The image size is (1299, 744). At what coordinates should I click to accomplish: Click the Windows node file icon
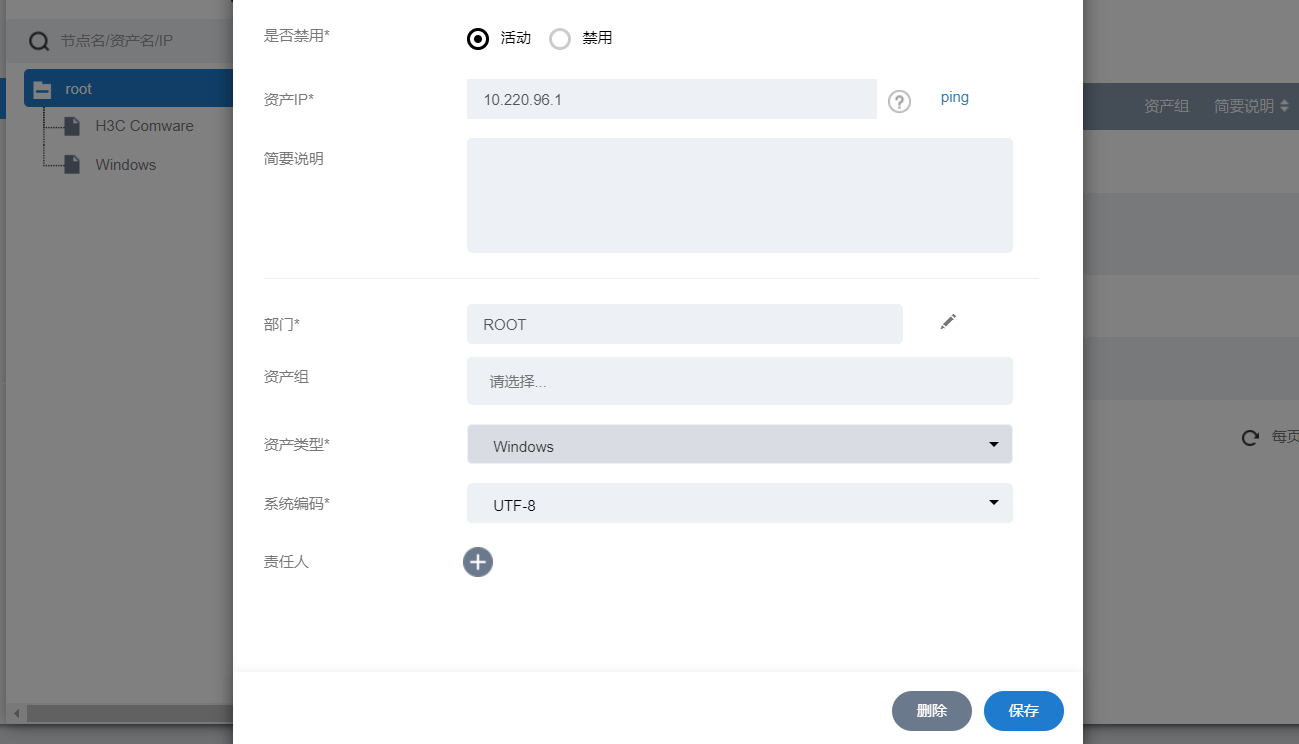72,165
